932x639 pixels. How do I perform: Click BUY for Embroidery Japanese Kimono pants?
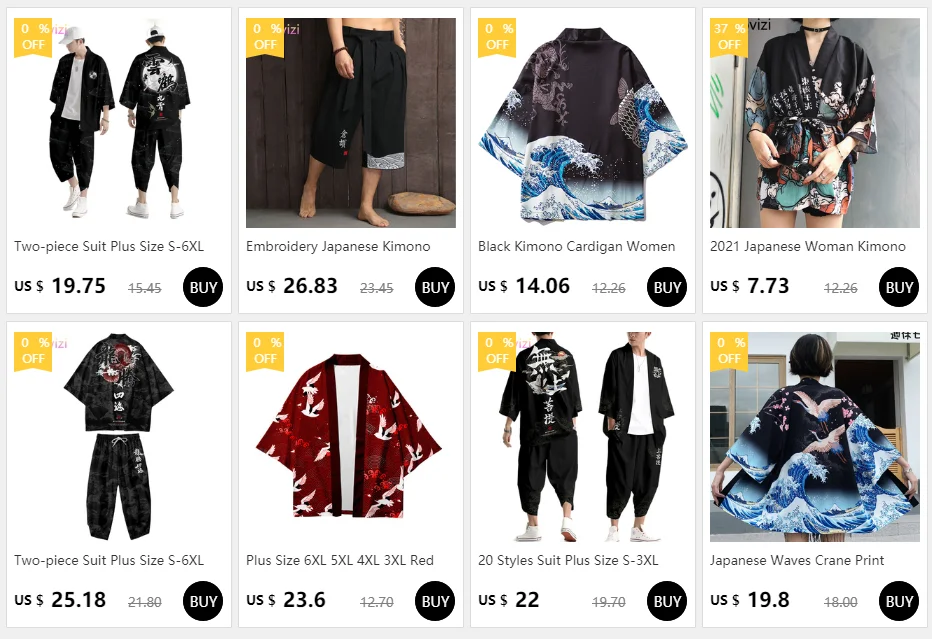pyautogui.click(x=434, y=287)
